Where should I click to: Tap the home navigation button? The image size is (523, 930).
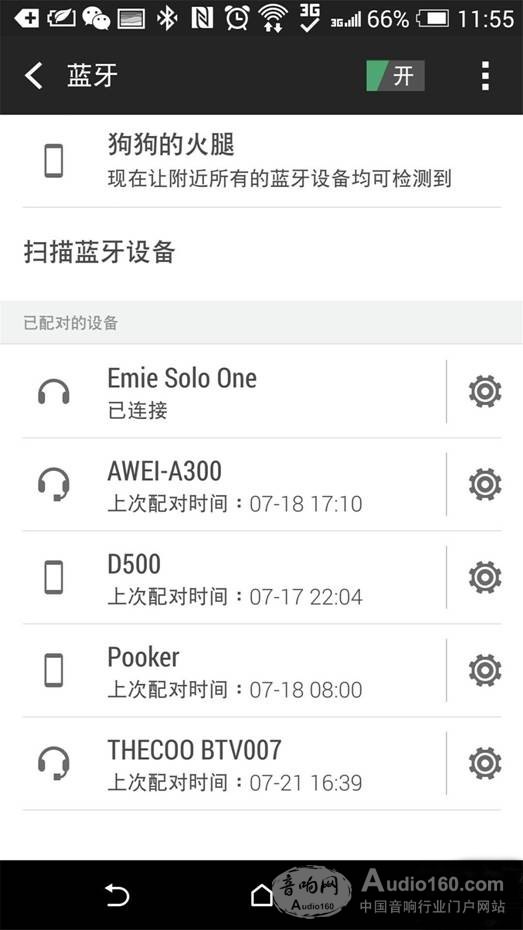click(262, 896)
